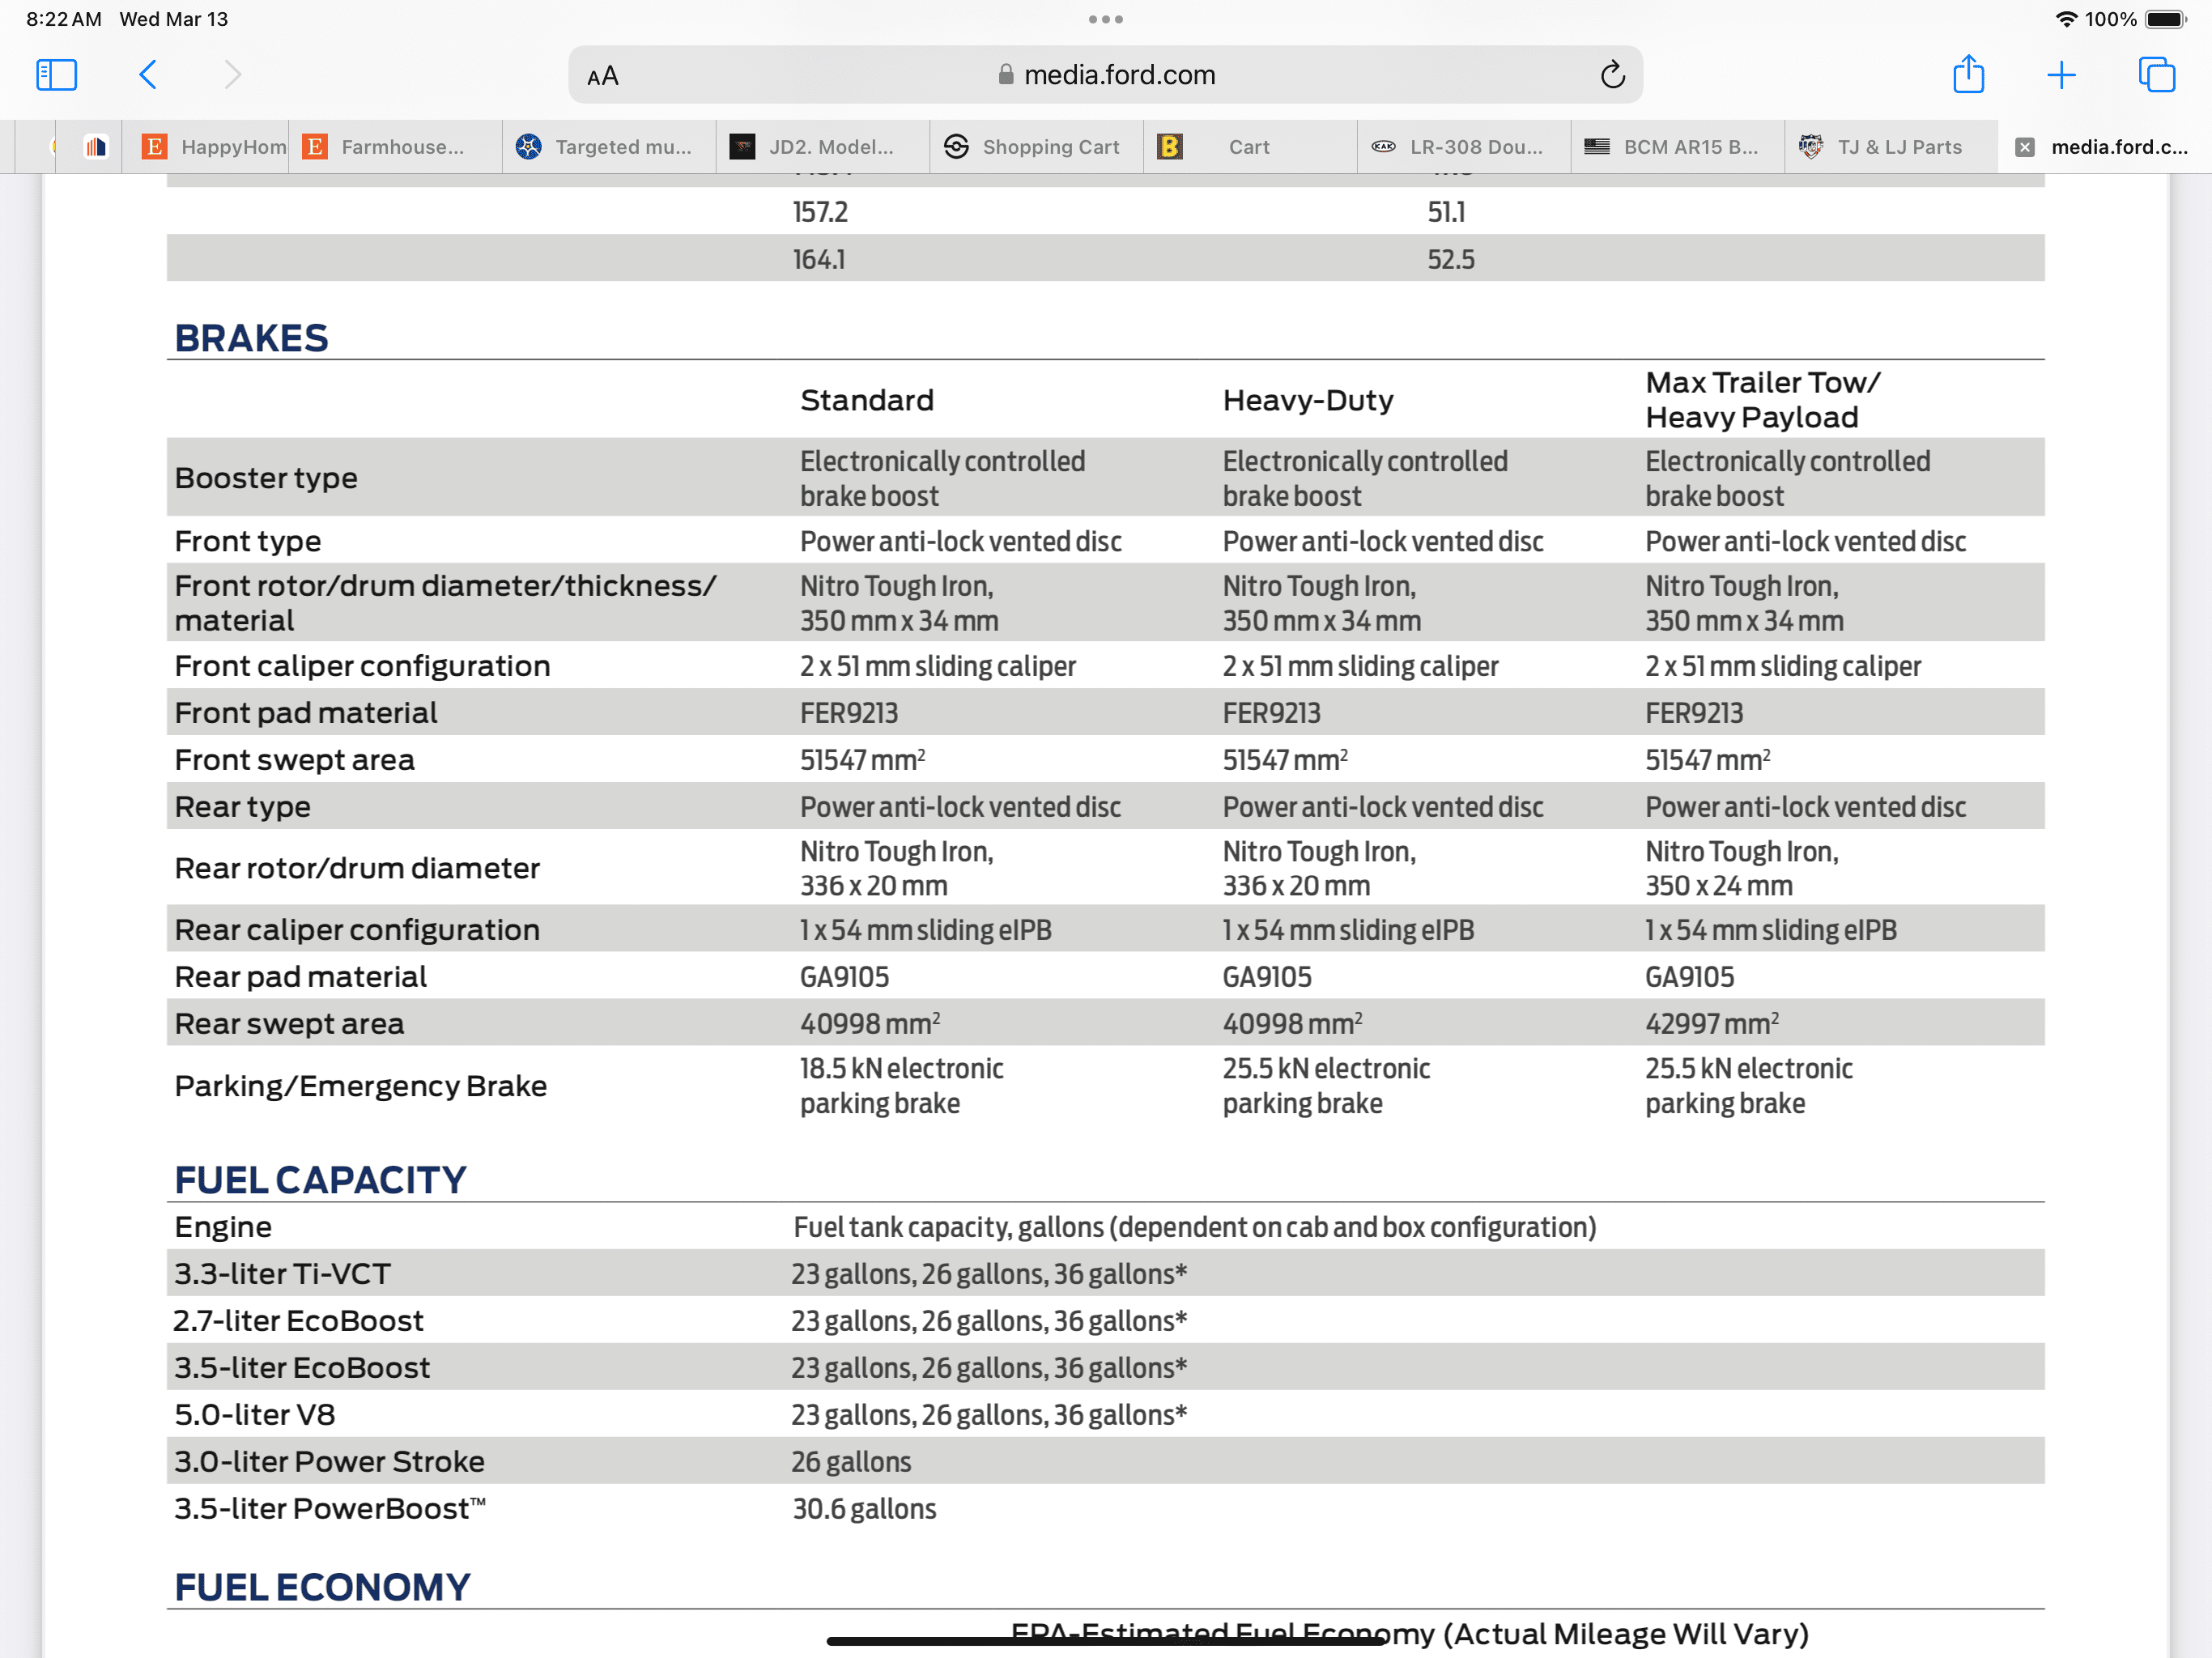The image size is (2212, 1658).
Task: Select the 52.5 table value
Action: pos(1451,259)
